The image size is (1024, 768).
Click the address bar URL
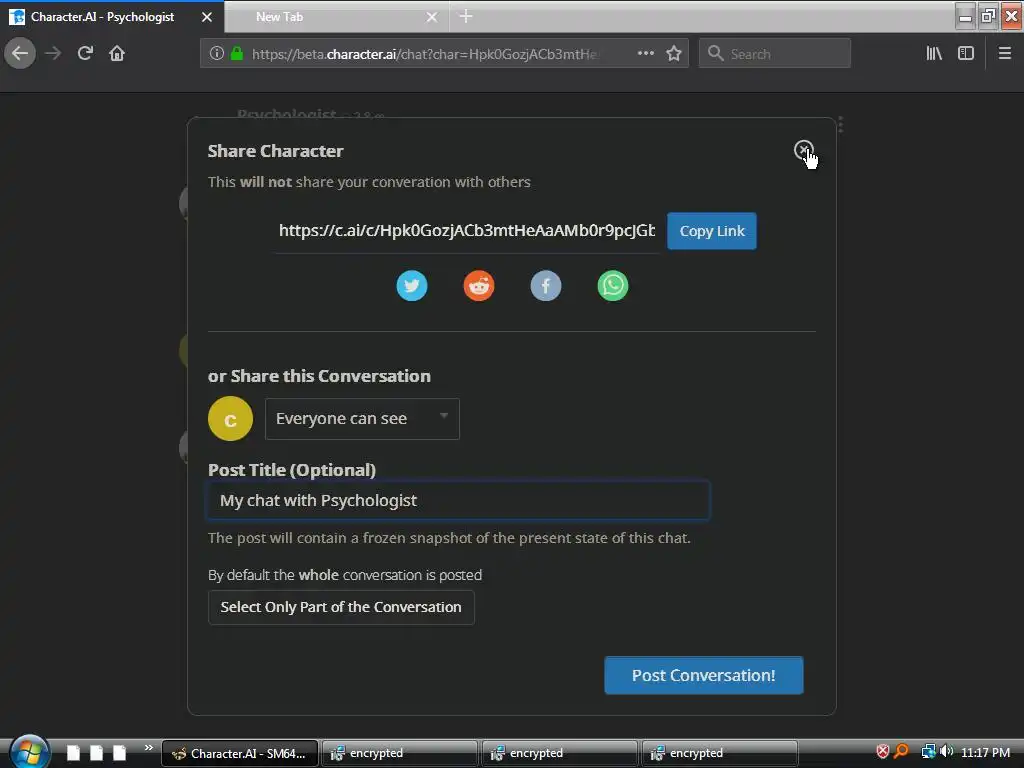tap(424, 54)
